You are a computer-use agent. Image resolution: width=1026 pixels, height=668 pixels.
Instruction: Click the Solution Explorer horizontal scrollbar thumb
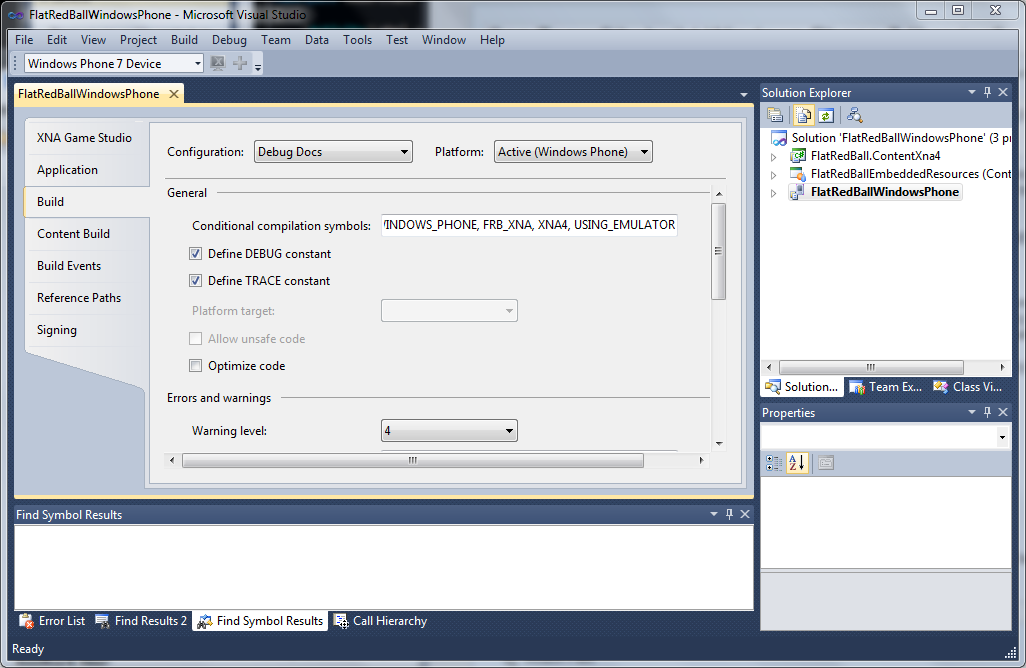[x=871, y=367]
